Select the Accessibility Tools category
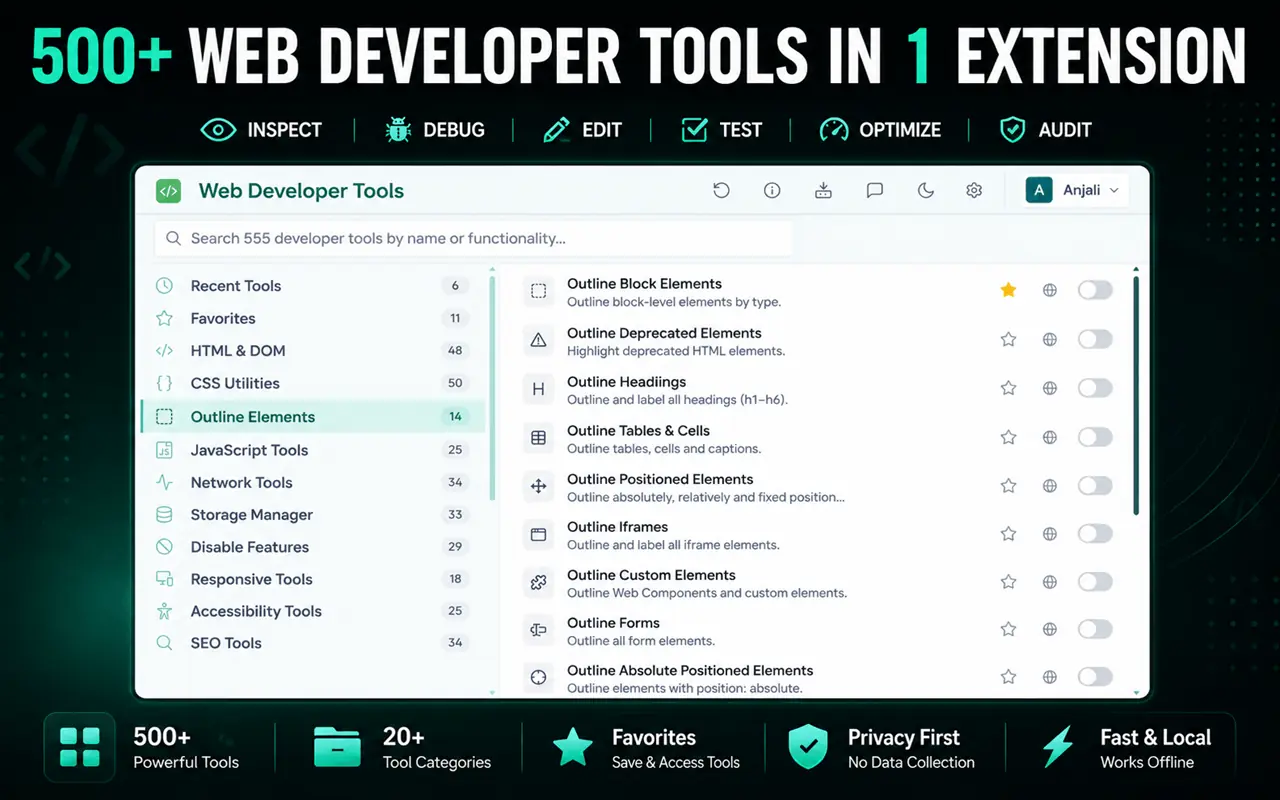Screen dimensions: 1280x800 [x=313, y=611]
